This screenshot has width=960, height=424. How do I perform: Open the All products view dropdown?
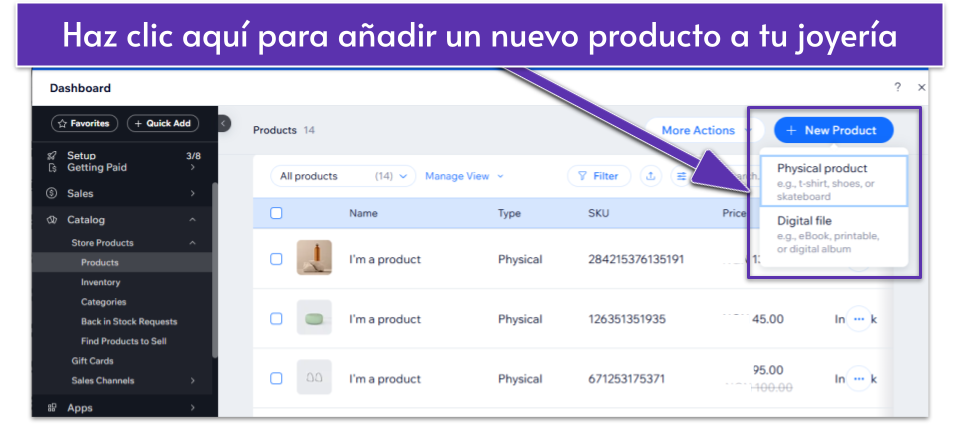(x=343, y=176)
